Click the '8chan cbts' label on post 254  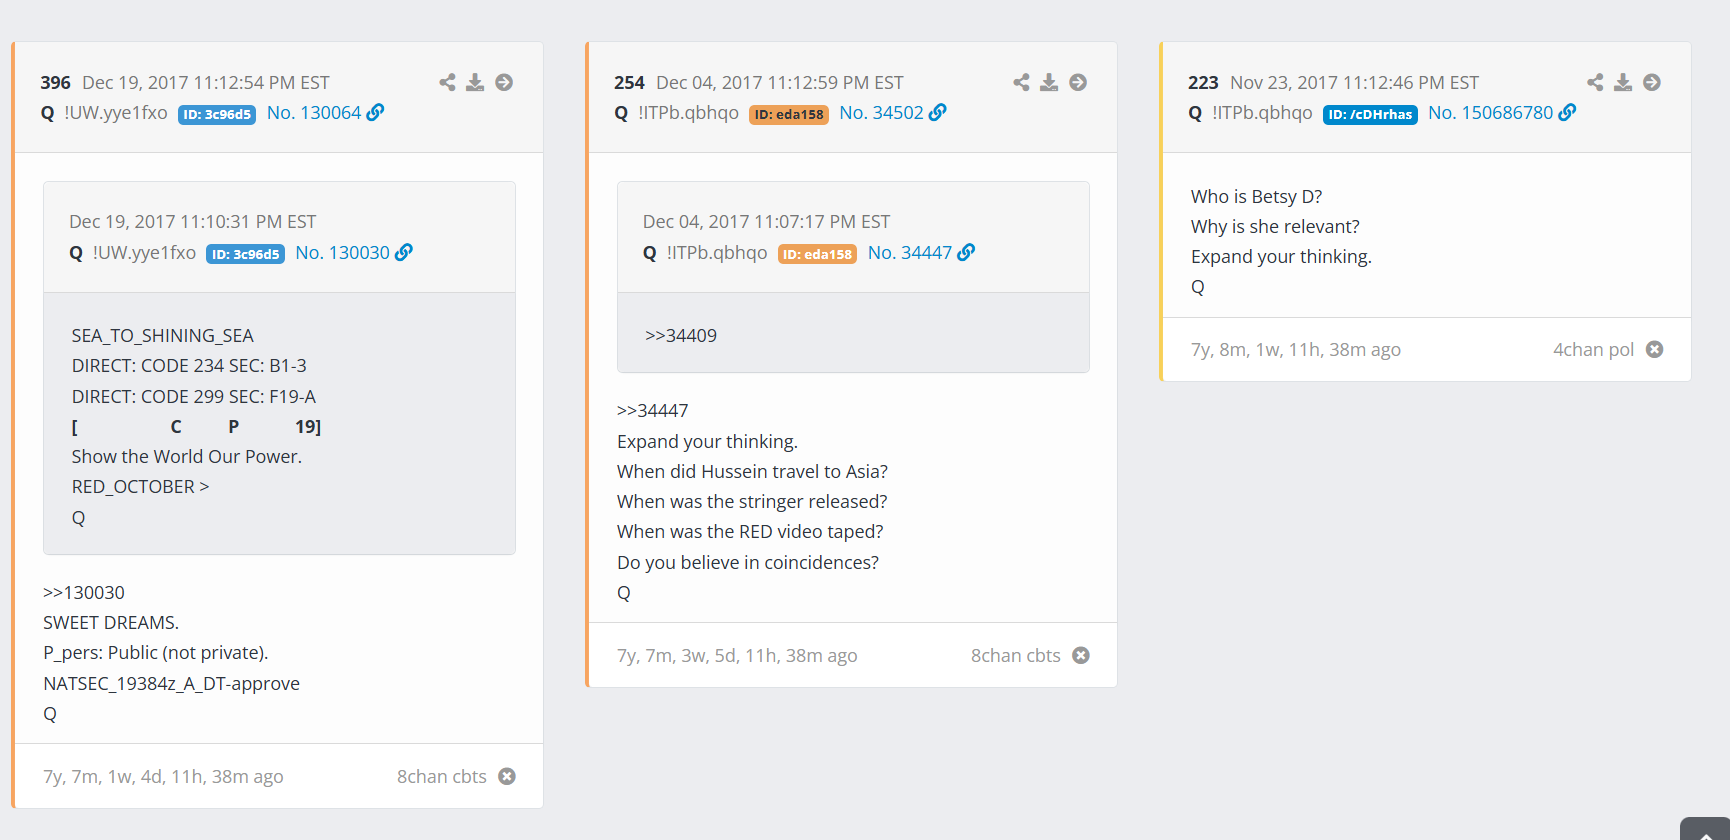[x=1016, y=656]
